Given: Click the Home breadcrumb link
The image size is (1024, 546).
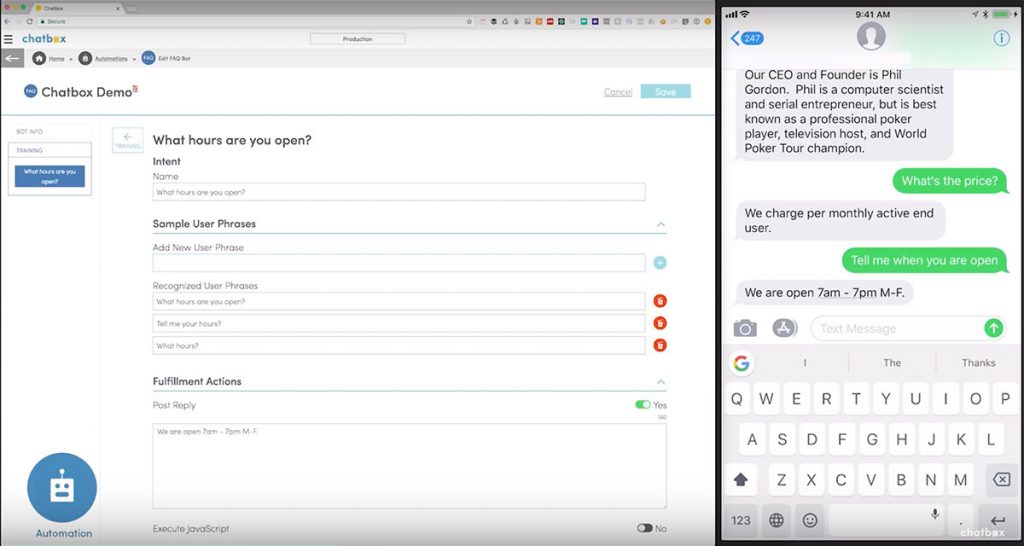Looking at the screenshot, I should click(x=56, y=59).
